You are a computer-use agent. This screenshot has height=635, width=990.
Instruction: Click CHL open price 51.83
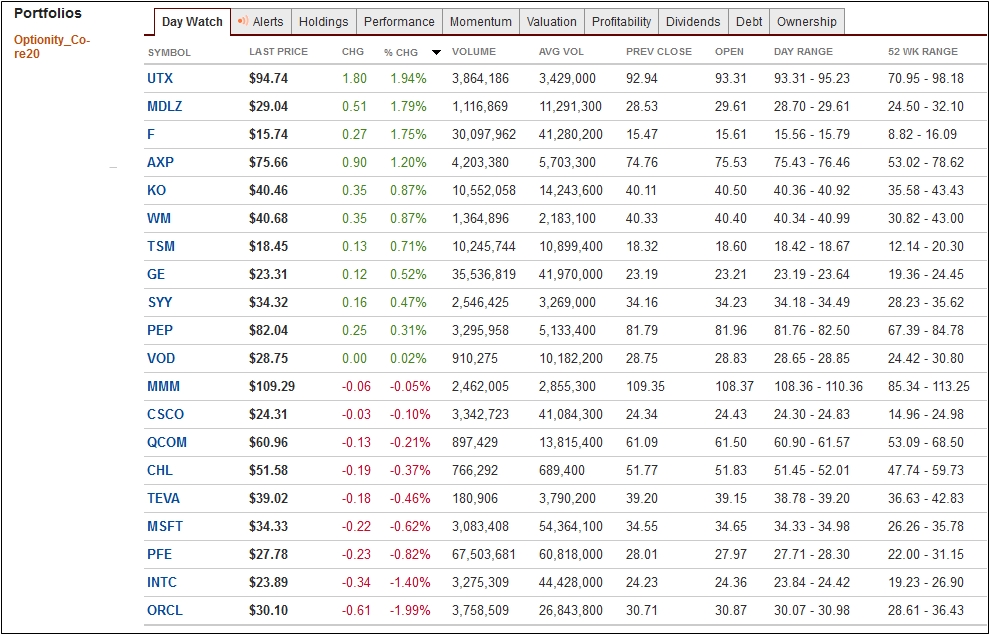731,470
